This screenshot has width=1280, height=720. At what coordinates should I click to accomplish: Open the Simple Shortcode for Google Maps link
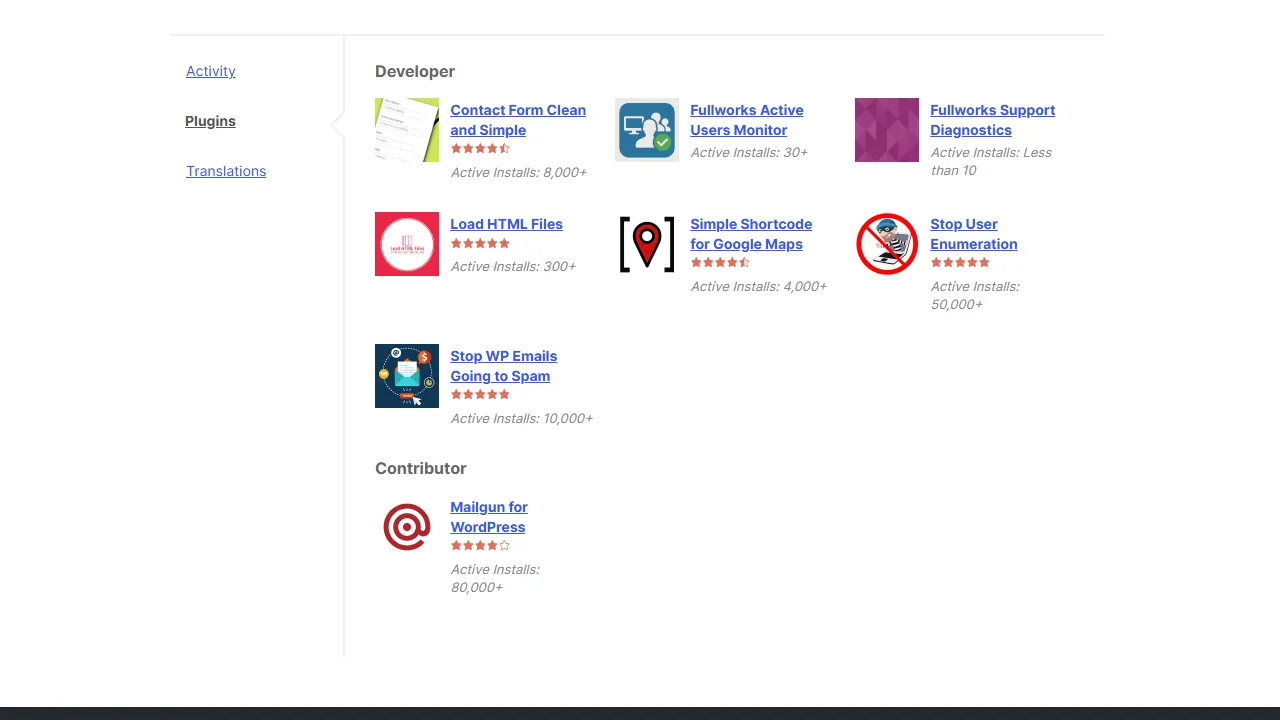pyautogui.click(x=751, y=234)
